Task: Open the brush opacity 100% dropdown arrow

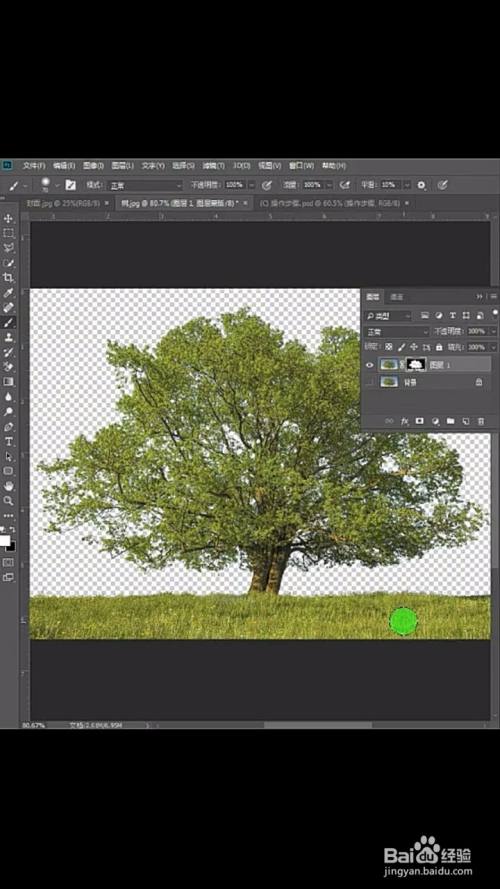Action: (252, 185)
